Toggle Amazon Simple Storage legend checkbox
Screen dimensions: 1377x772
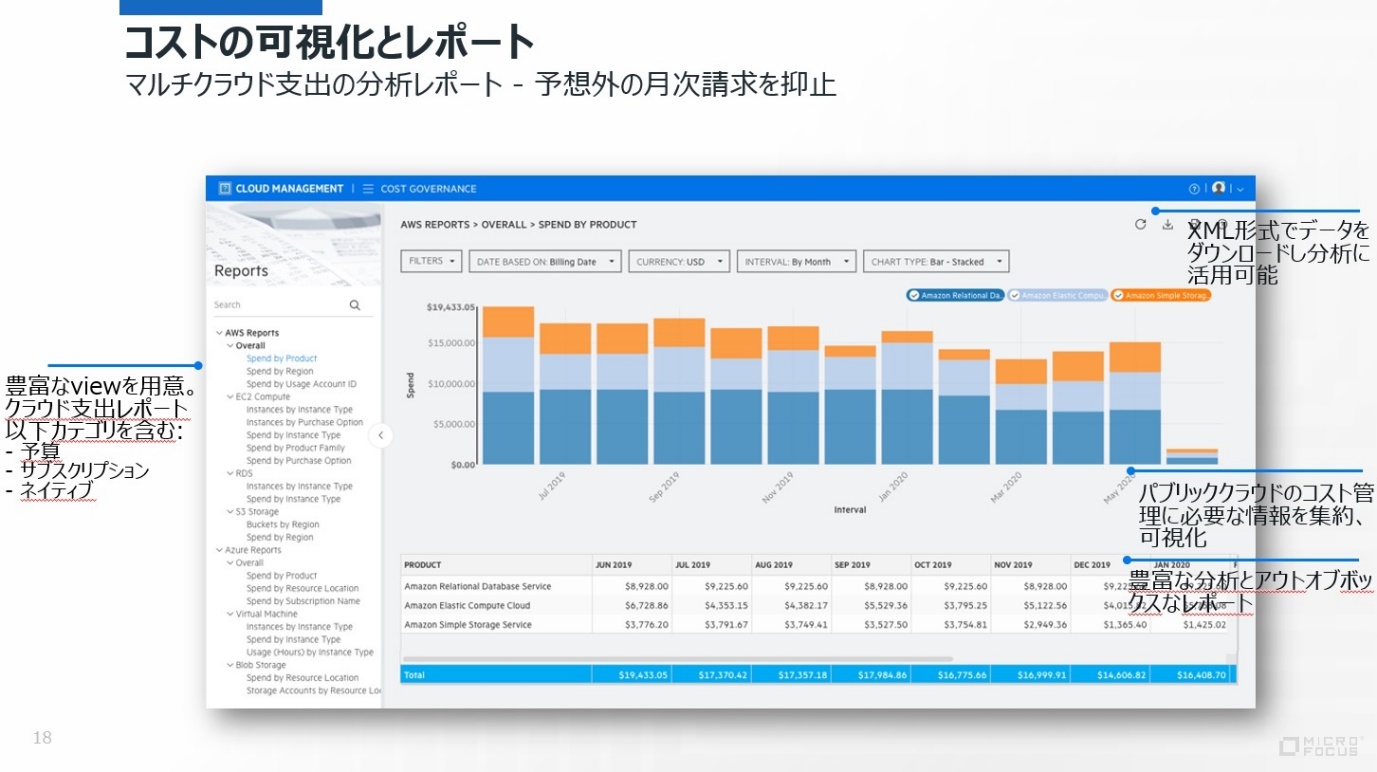(x=1118, y=296)
